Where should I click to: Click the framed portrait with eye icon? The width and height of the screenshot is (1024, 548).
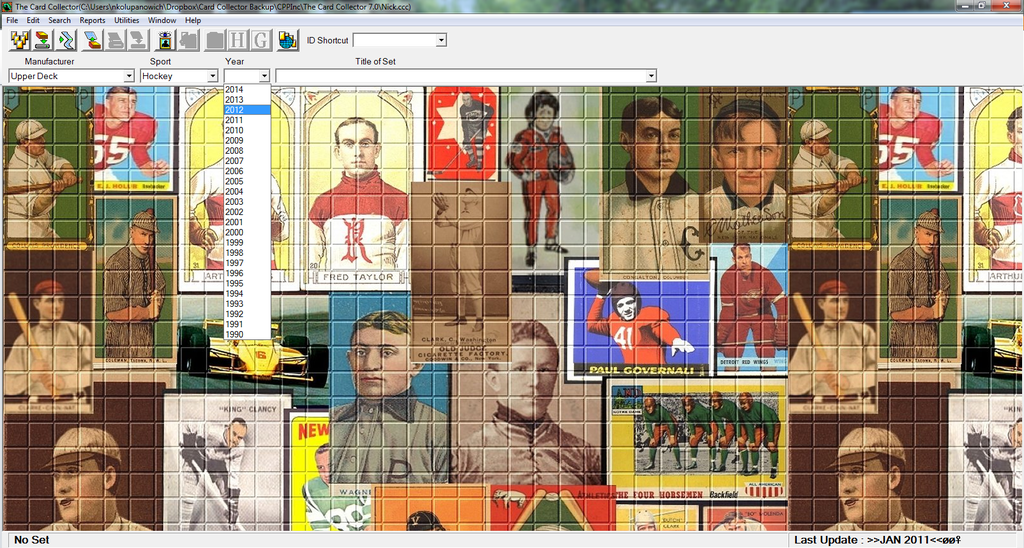[x=165, y=40]
